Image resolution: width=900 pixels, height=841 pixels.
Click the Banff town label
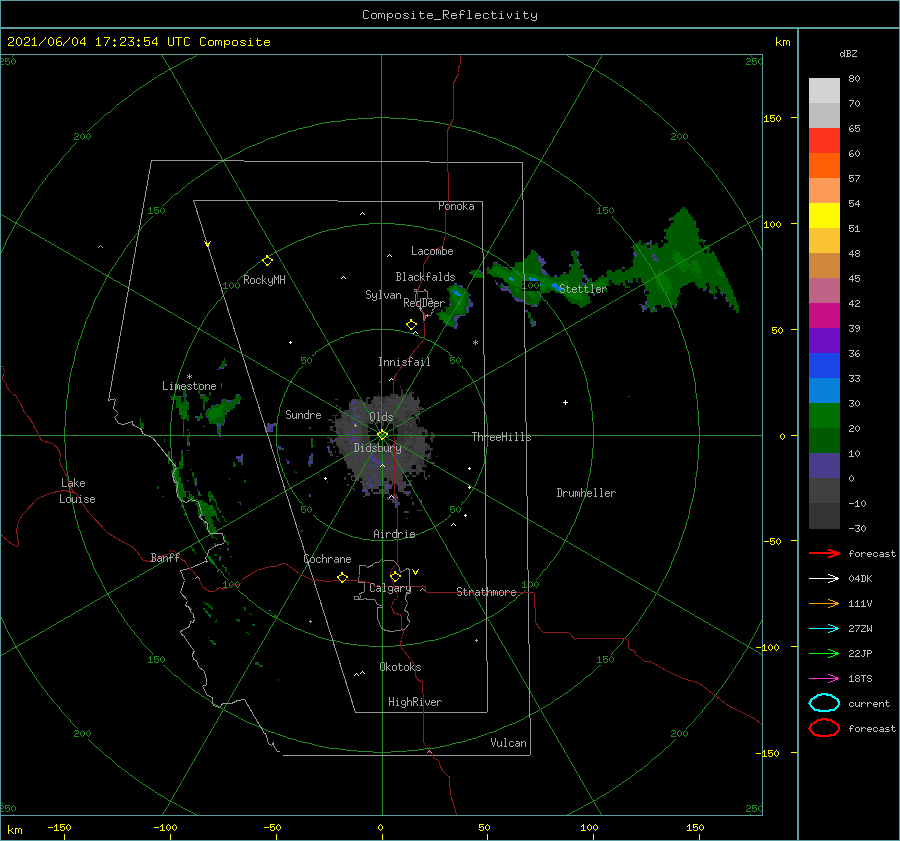[165, 558]
